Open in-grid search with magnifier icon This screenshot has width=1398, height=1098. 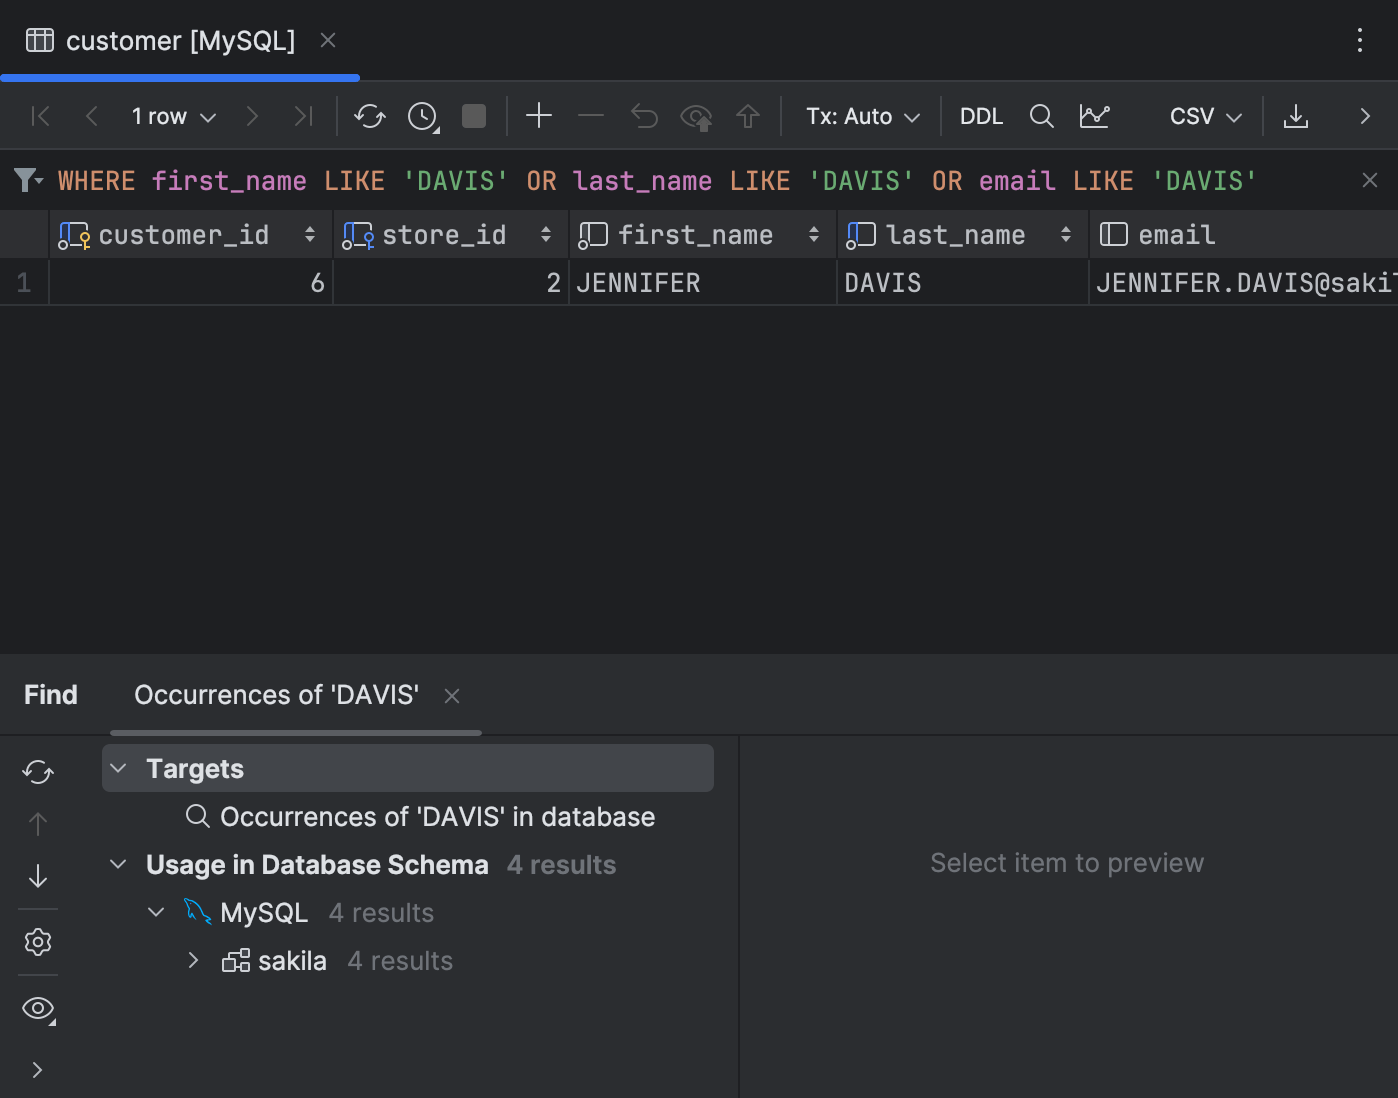(x=1041, y=116)
